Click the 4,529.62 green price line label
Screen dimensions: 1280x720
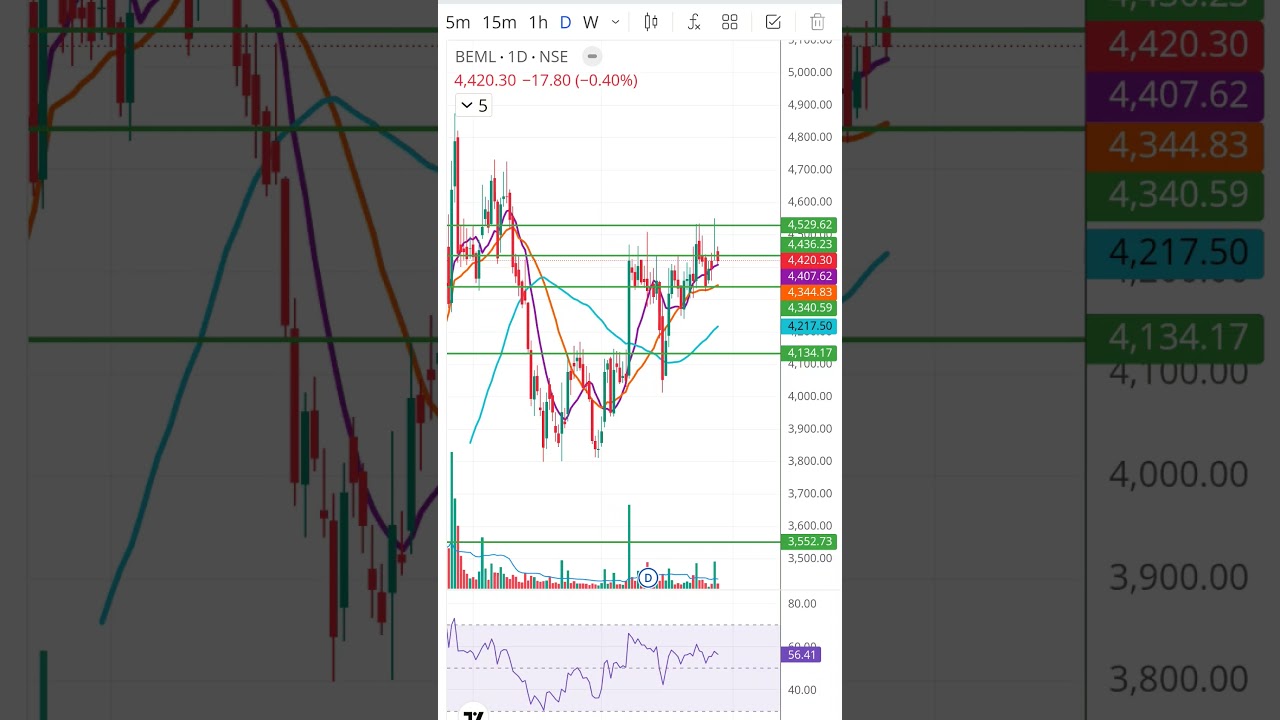click(x=810, y=225)
